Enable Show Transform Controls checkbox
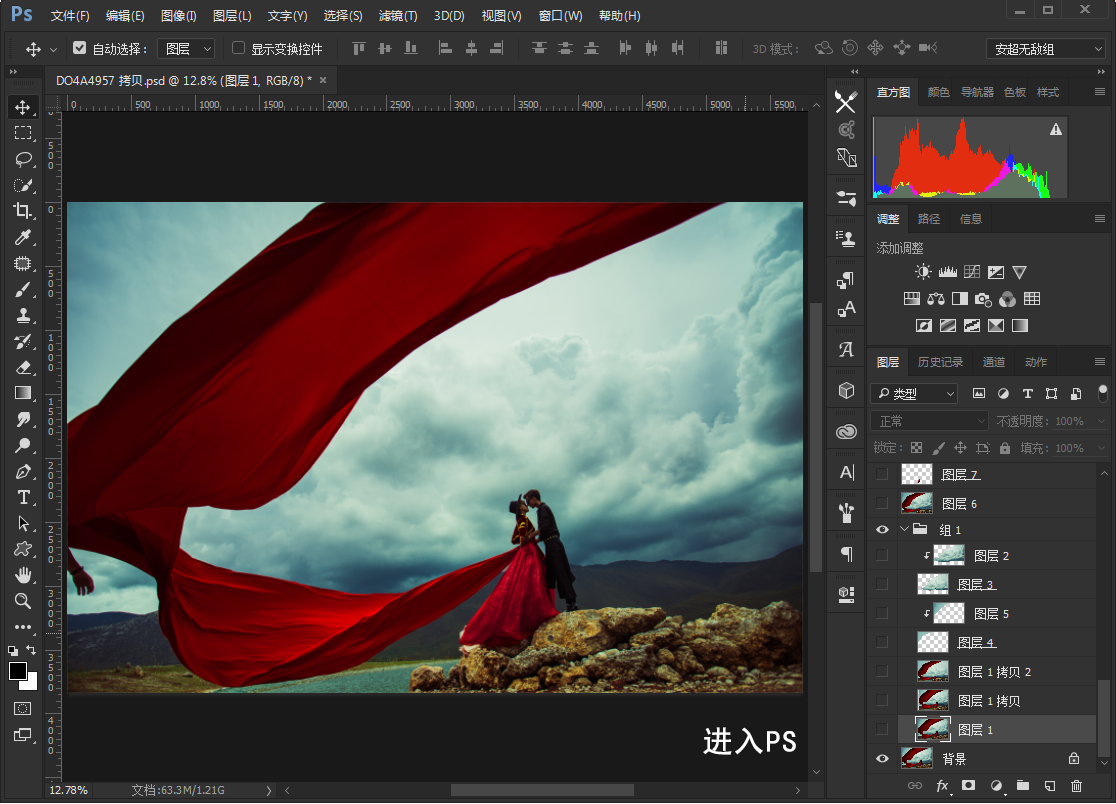 (238, 48)
